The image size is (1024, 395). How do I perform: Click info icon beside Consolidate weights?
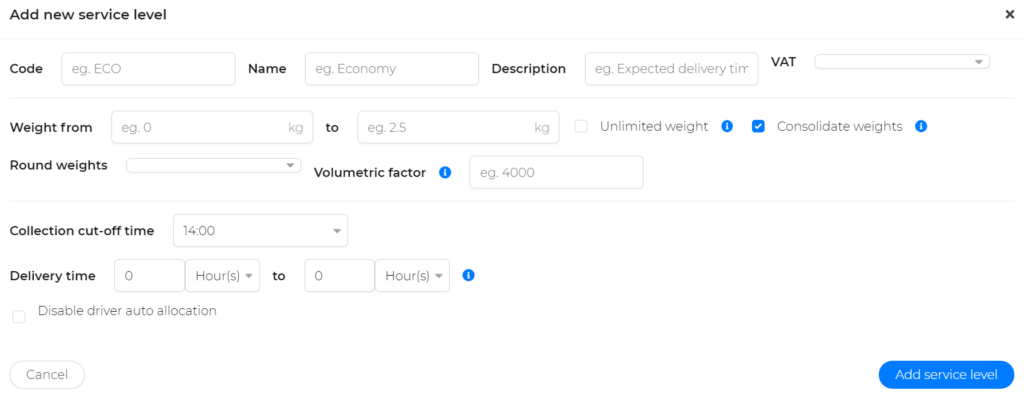(x=921, y=127)
